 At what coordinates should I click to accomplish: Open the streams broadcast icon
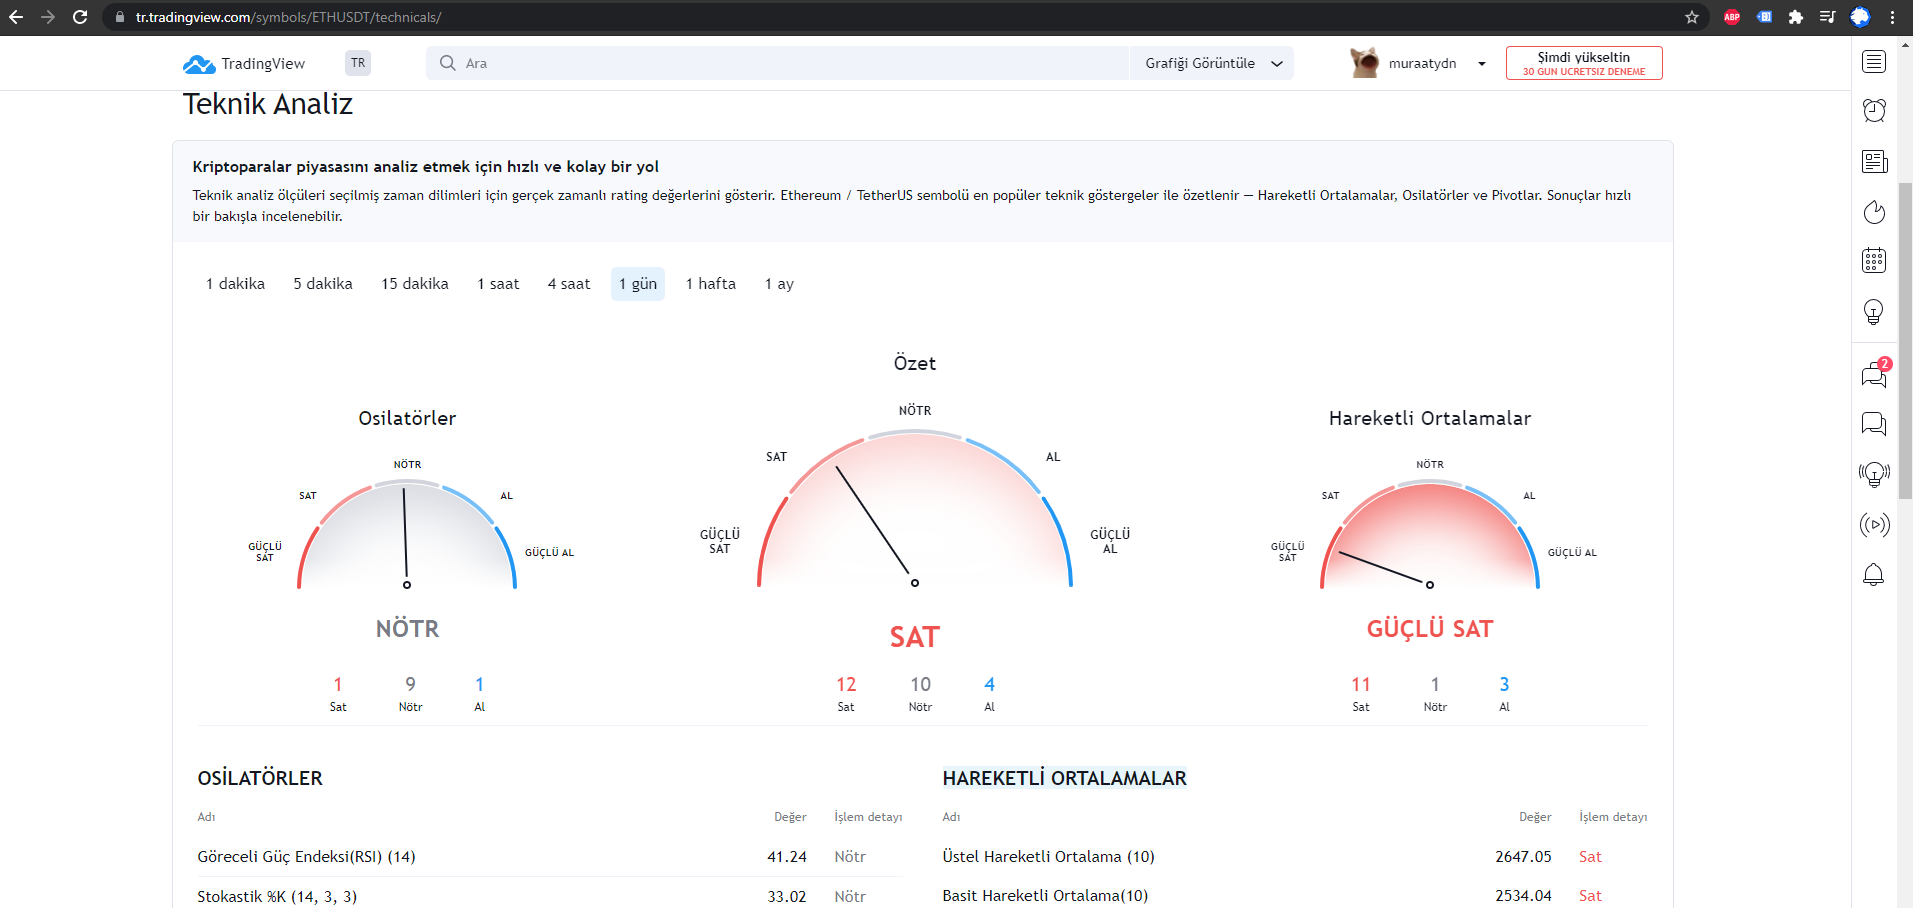pos(1874,524)
